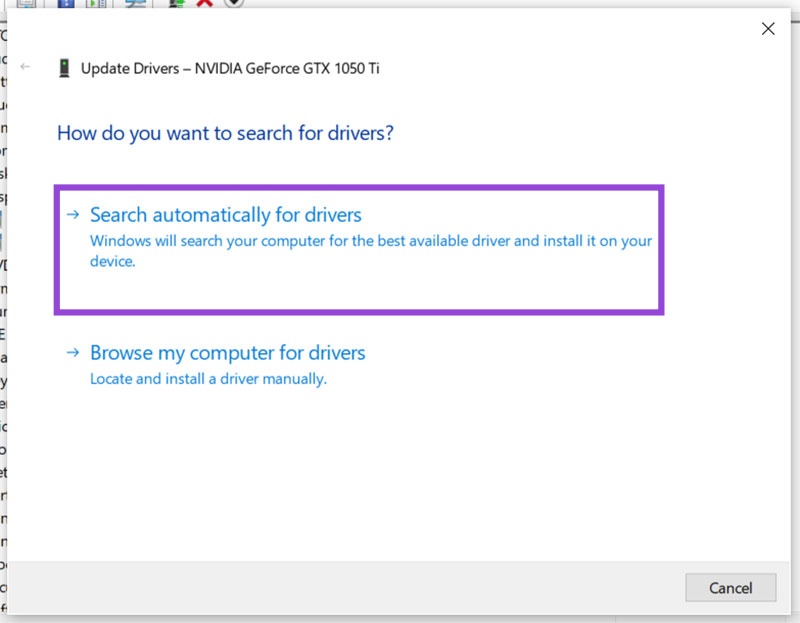Click the Search automatically for drivers option
The width and height of the screenshot is (800, 623).
pos(226,215)
